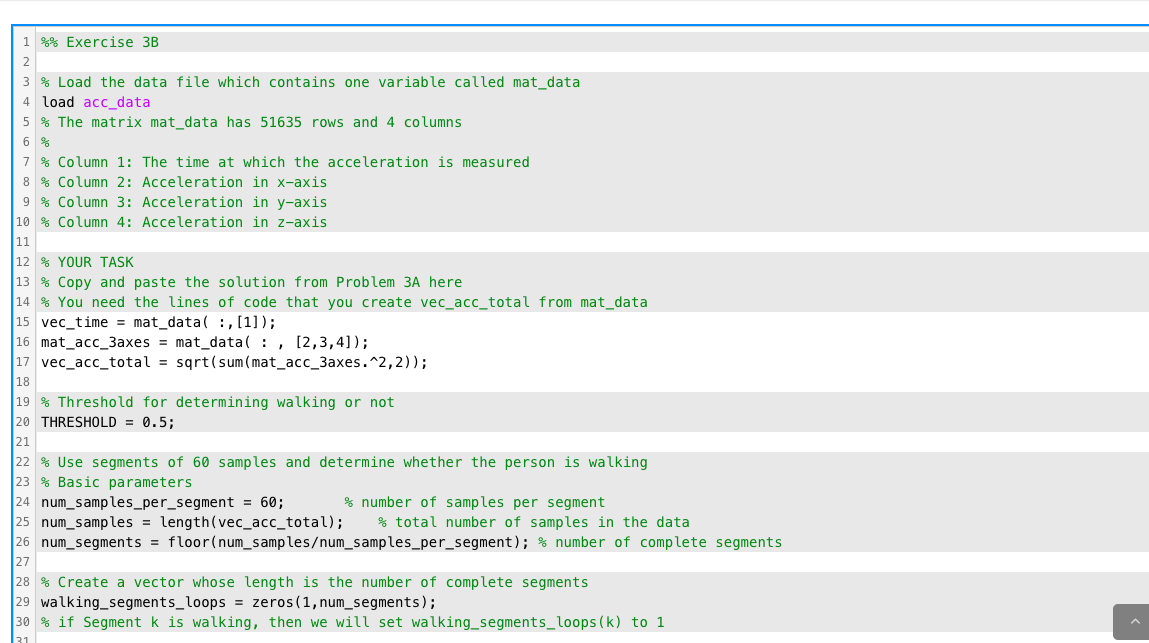Click line number 29 in the gutter
This screenshot has height=643, width=1149.
coord(23,602)
